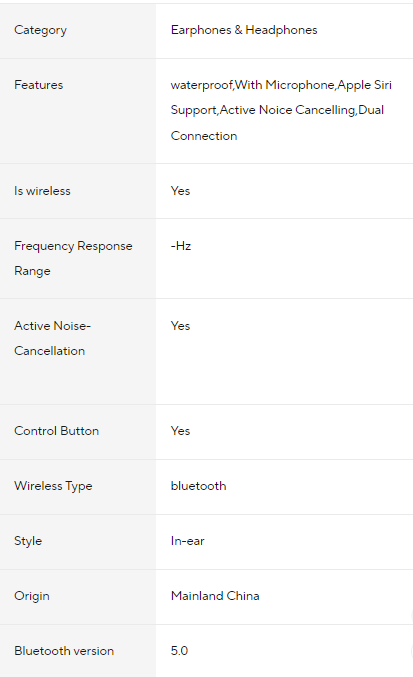Select the 5.0 Bluetooth version value
The width and height of the screenshot is (413, 677).
(x=179, y=651)
